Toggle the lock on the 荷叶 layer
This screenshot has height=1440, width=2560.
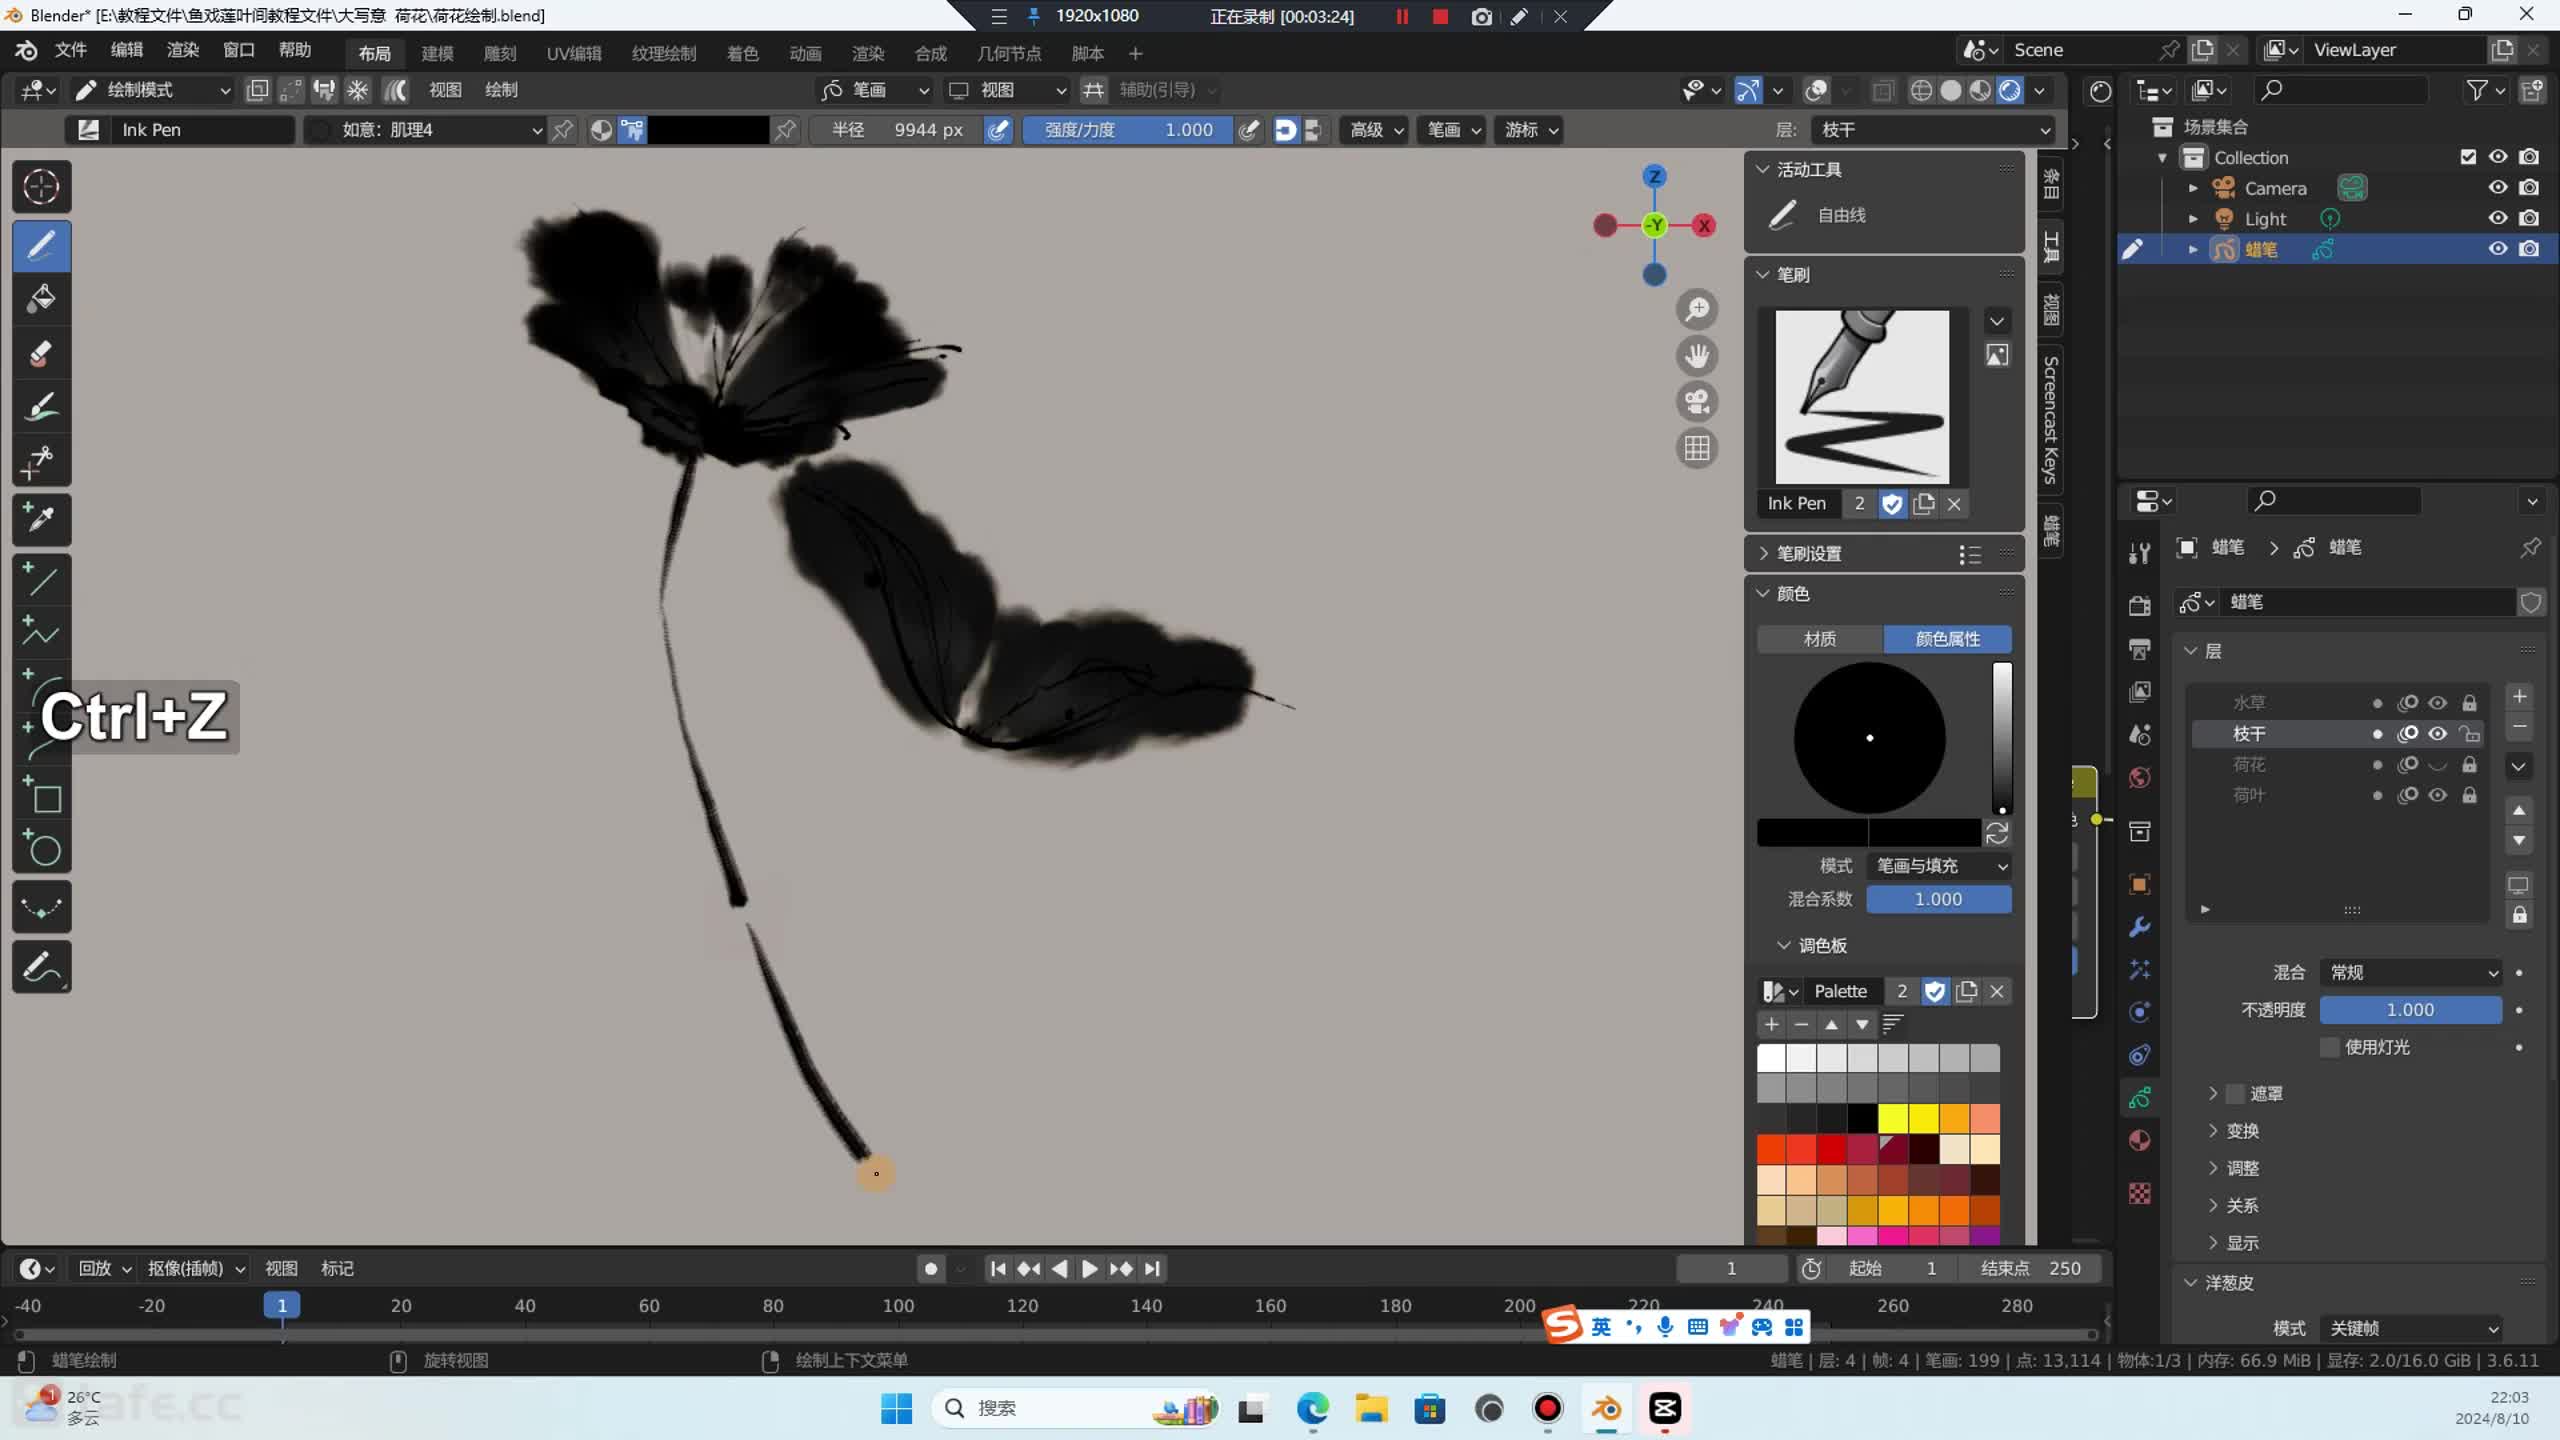point(2469,795)
